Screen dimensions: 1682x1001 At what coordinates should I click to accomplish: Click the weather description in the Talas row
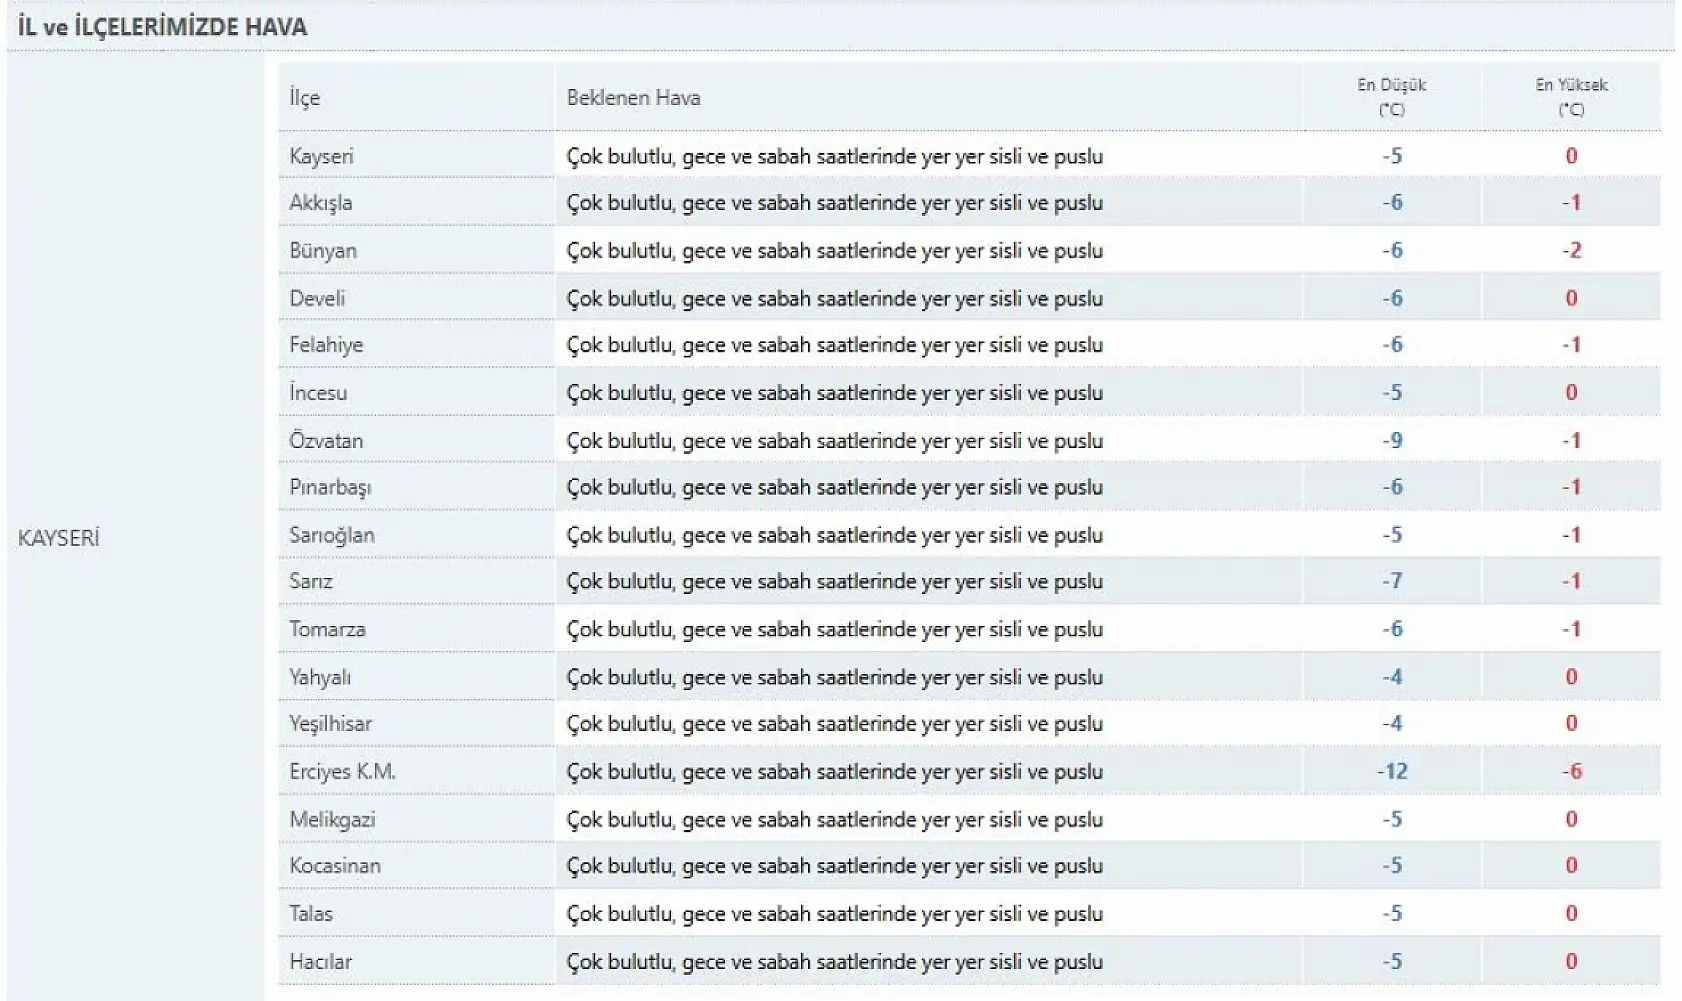pos(834,914)
